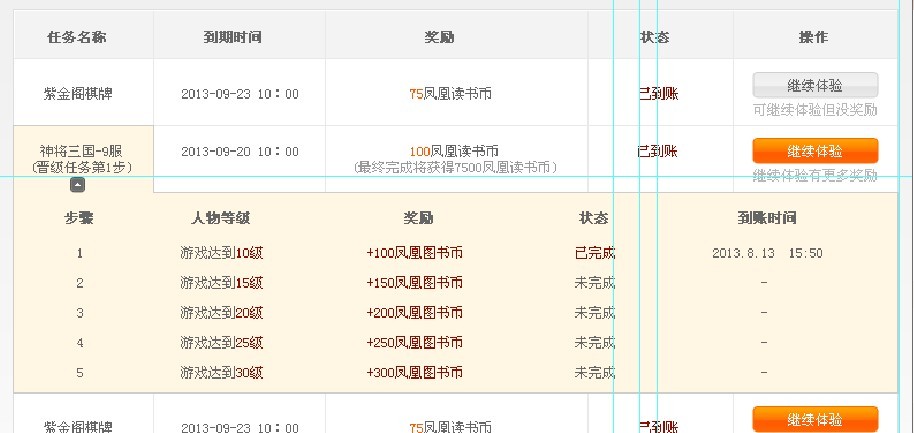The height and width of the screenshot is (433, 914).
Task: Click the 状态 header beside 到账时间
Action: (x=593, y=218)
